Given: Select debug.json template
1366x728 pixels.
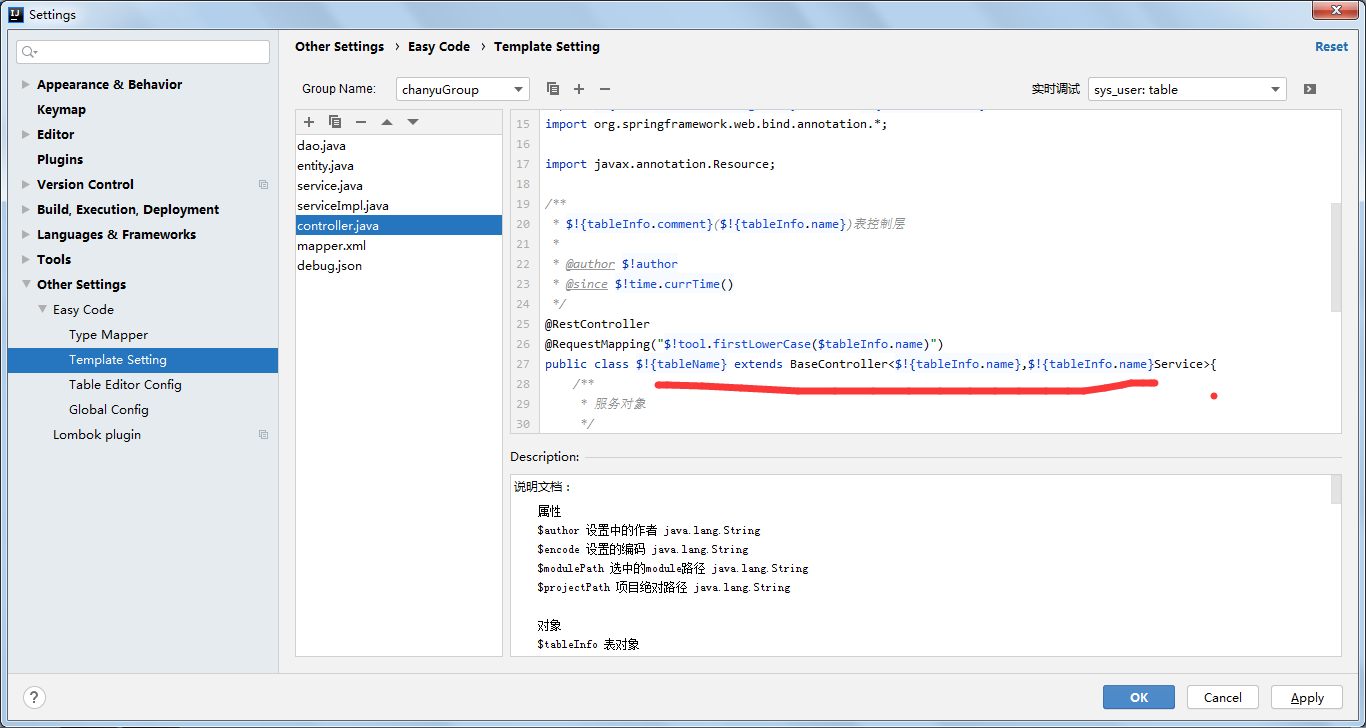Looking at the screenshot, I should (x=398, y=265).
